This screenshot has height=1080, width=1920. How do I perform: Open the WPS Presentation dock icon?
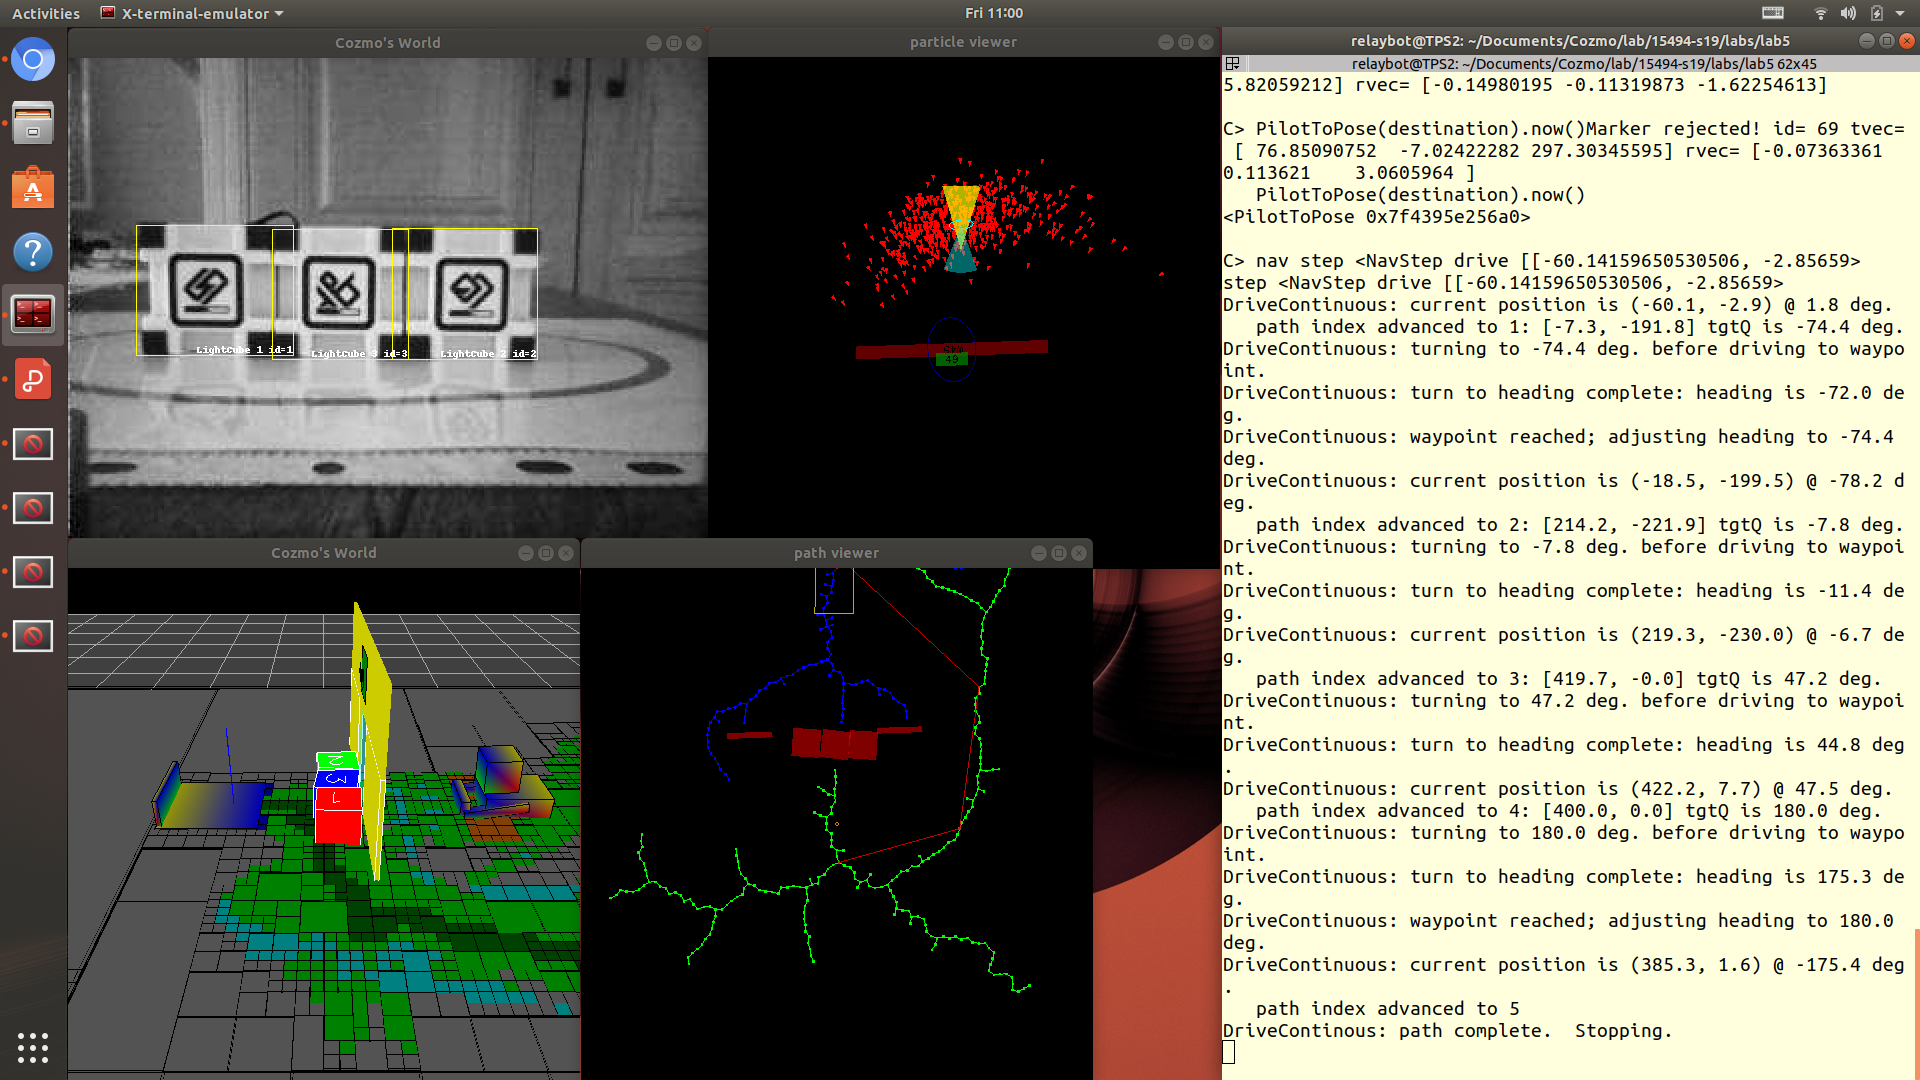(33, 380)
